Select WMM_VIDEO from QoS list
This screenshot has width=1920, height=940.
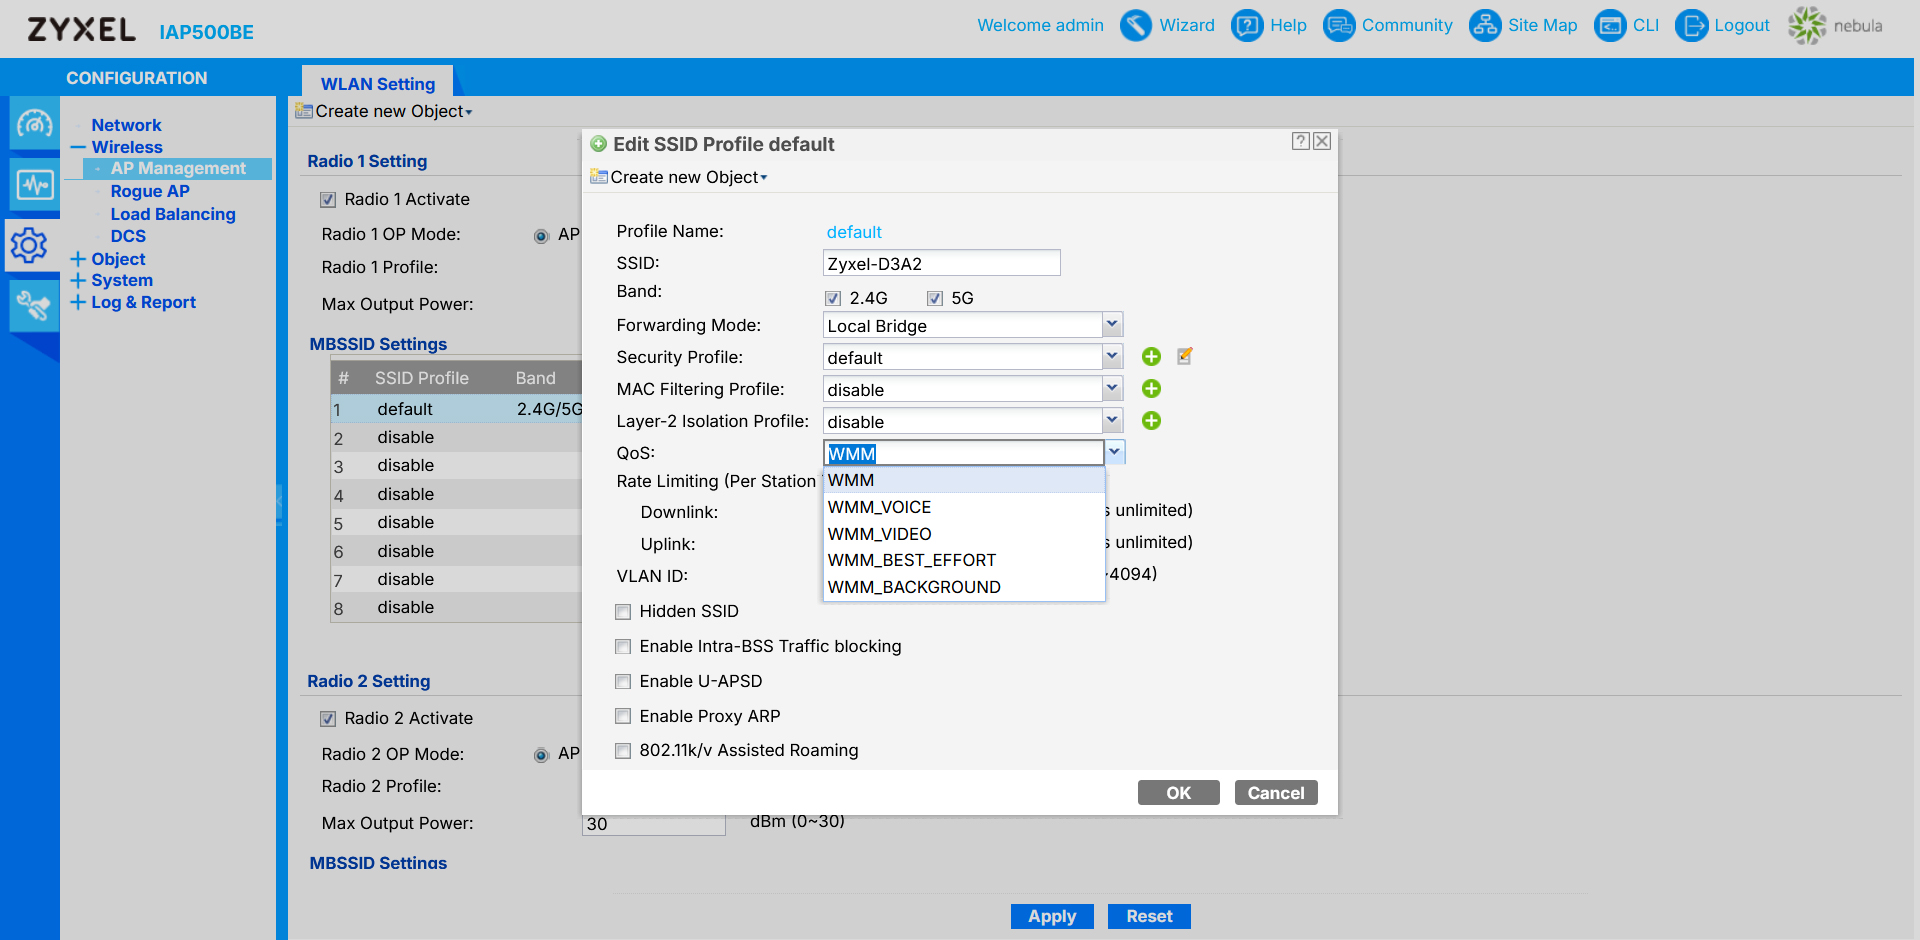880,534
